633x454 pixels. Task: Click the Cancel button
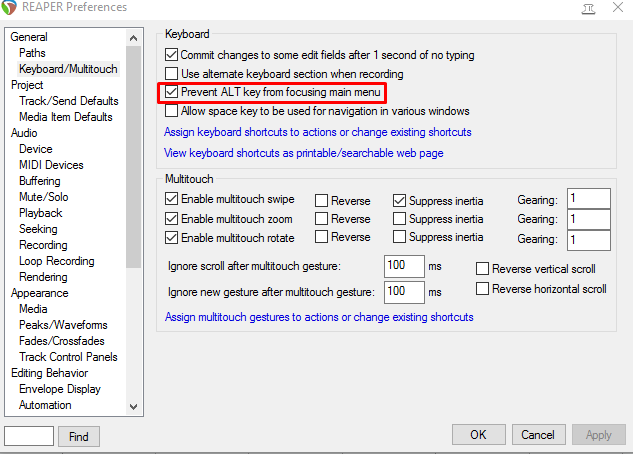[538, 435]
